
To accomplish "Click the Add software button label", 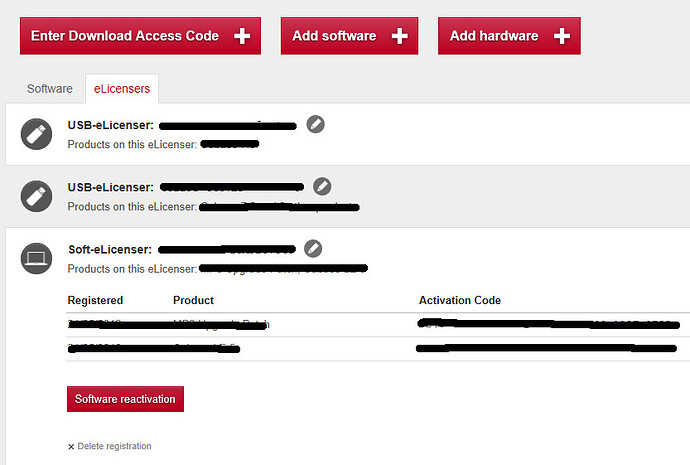I will [x=334, y=36].
